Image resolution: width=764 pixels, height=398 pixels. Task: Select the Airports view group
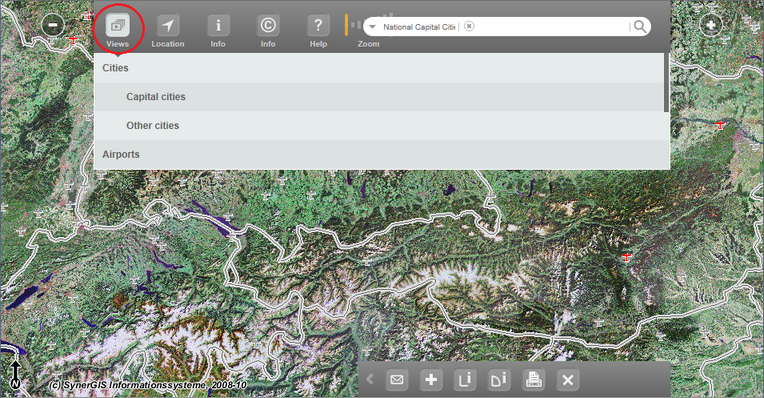click(x=379, y=154)
